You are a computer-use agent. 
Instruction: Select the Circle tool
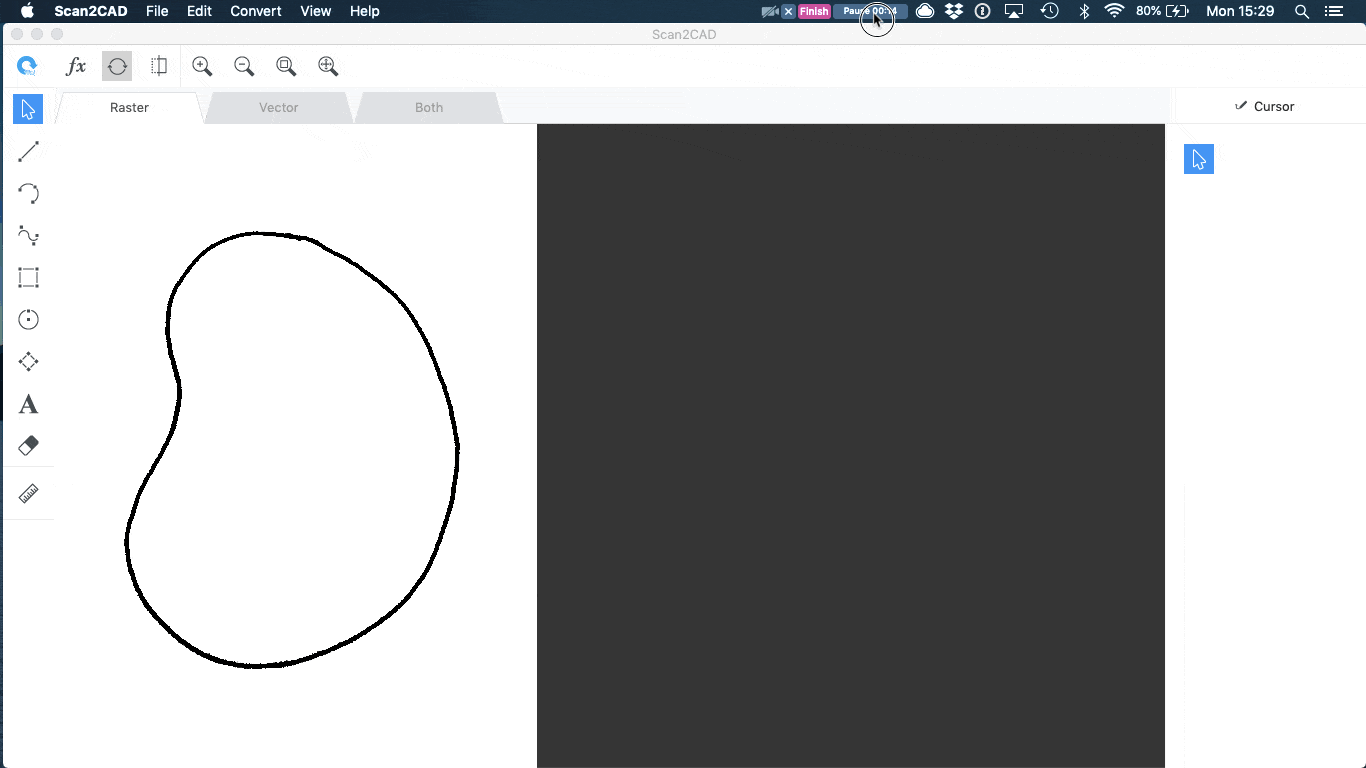28,320
